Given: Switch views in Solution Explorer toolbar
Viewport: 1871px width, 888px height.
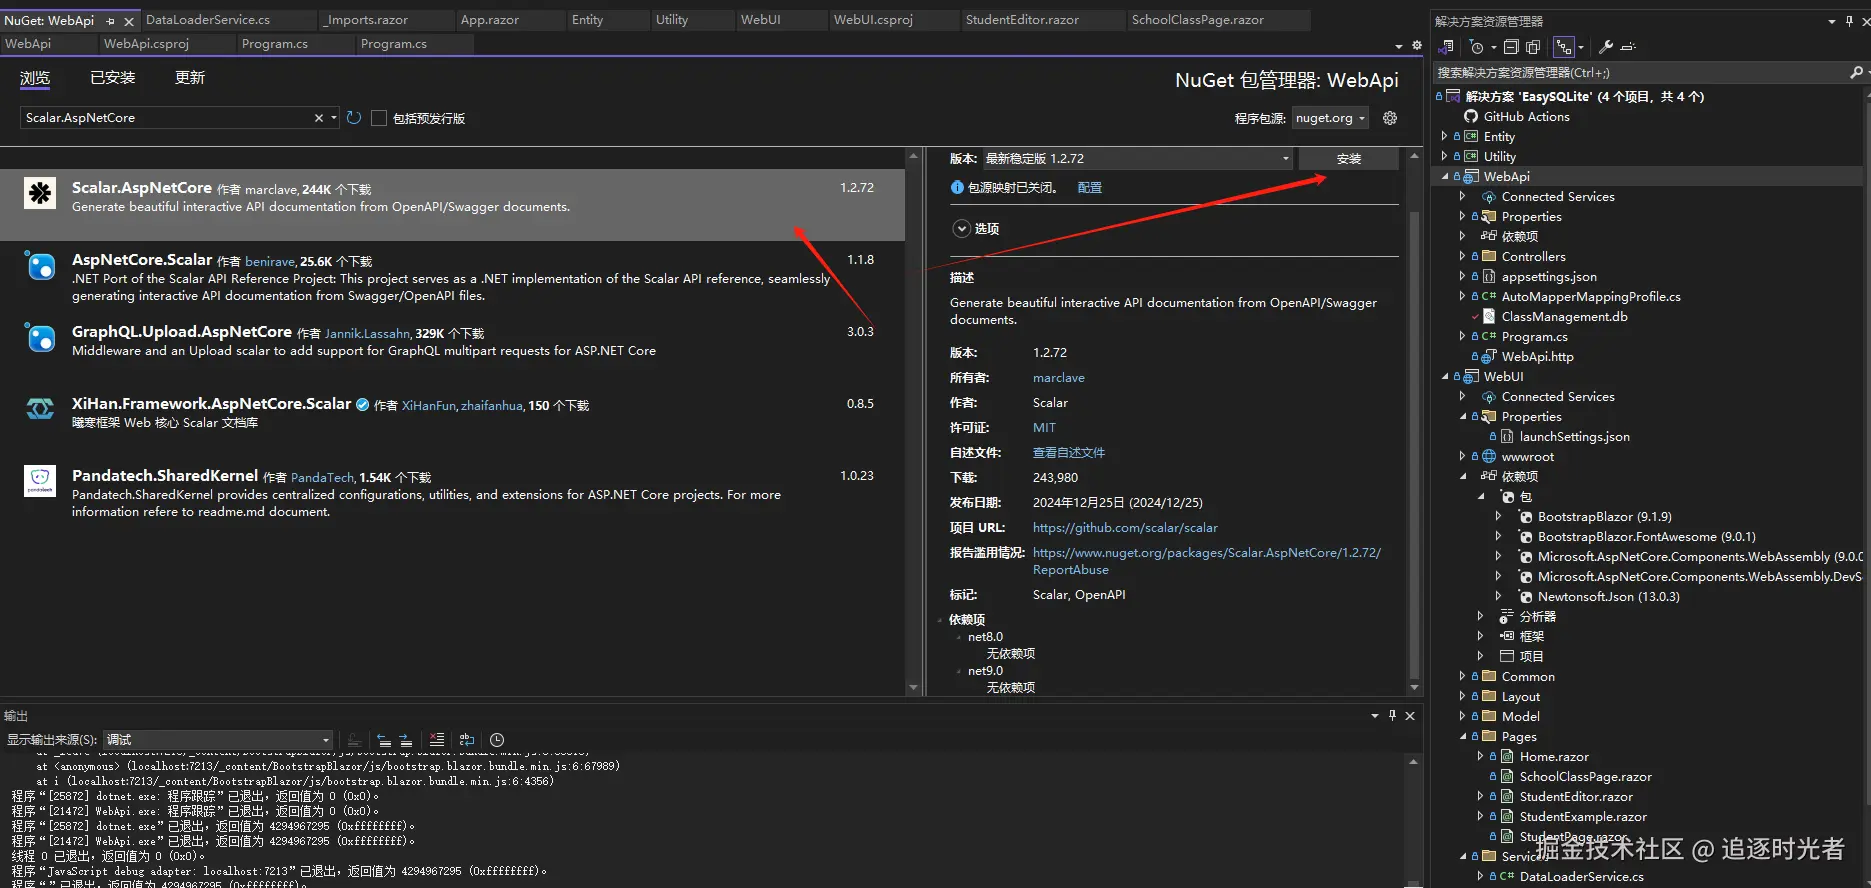Looking at the screenshot, I should pyautogui.click(x=1445, y=47).
